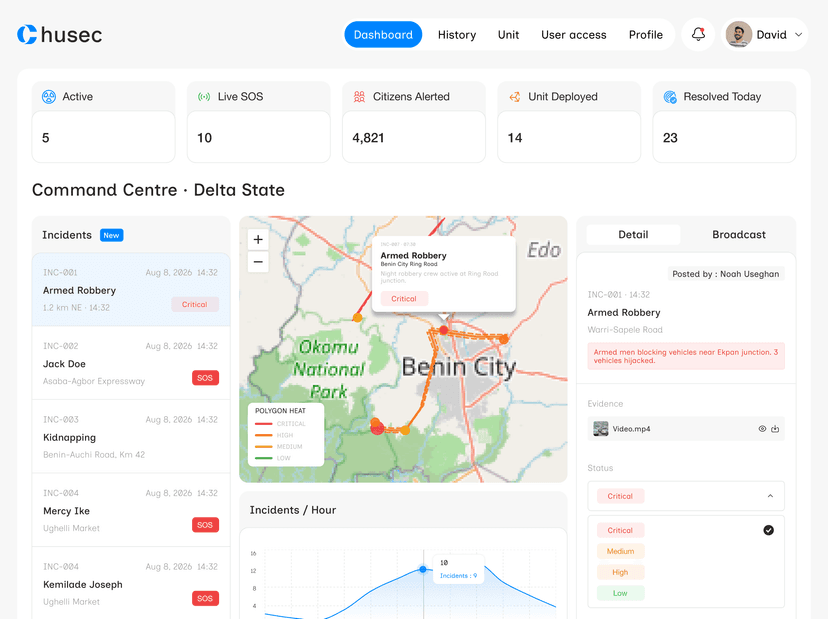The height and width of the screenshot is (619, 828).
Task: Open the Video.mp4 thumbnail
Action: 600,429
